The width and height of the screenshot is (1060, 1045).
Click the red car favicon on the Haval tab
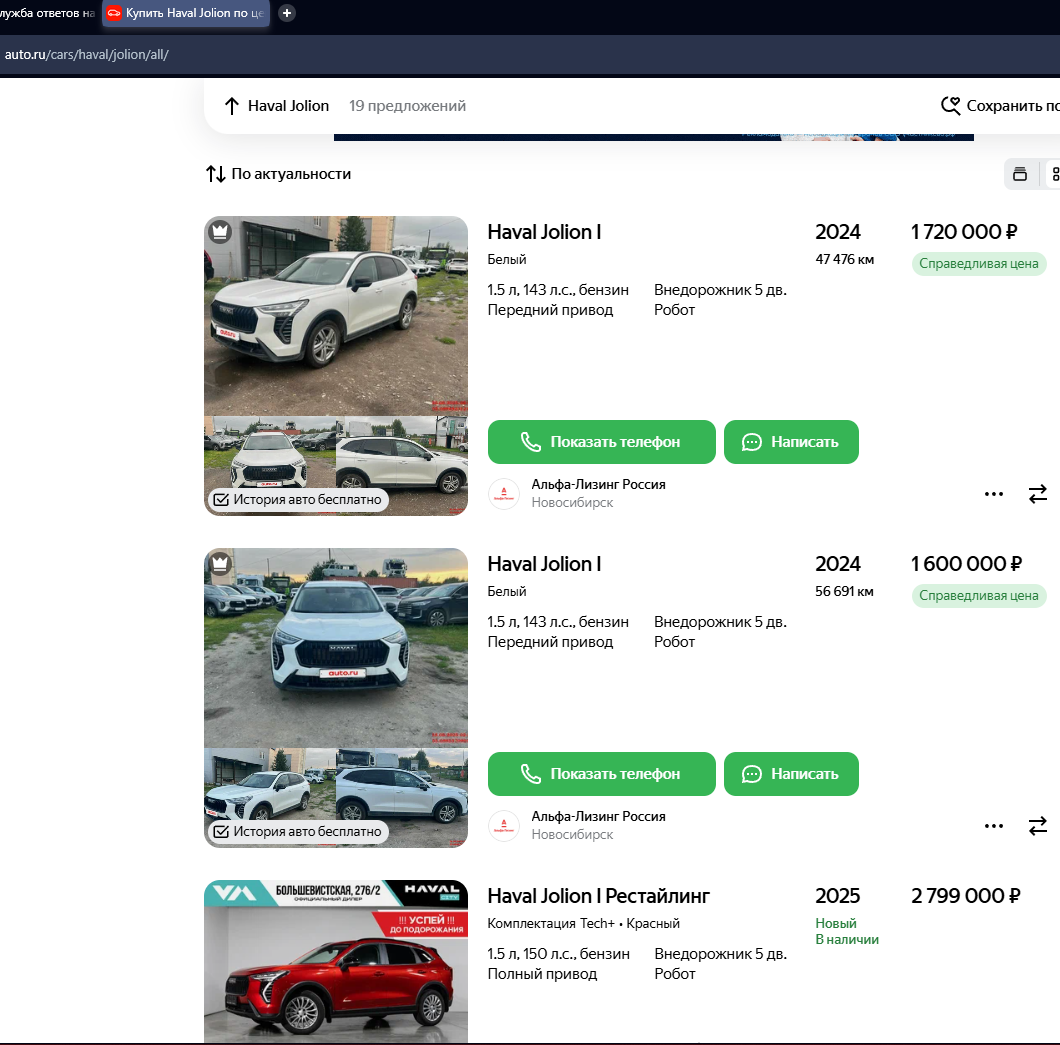click(x=114, y=13)
